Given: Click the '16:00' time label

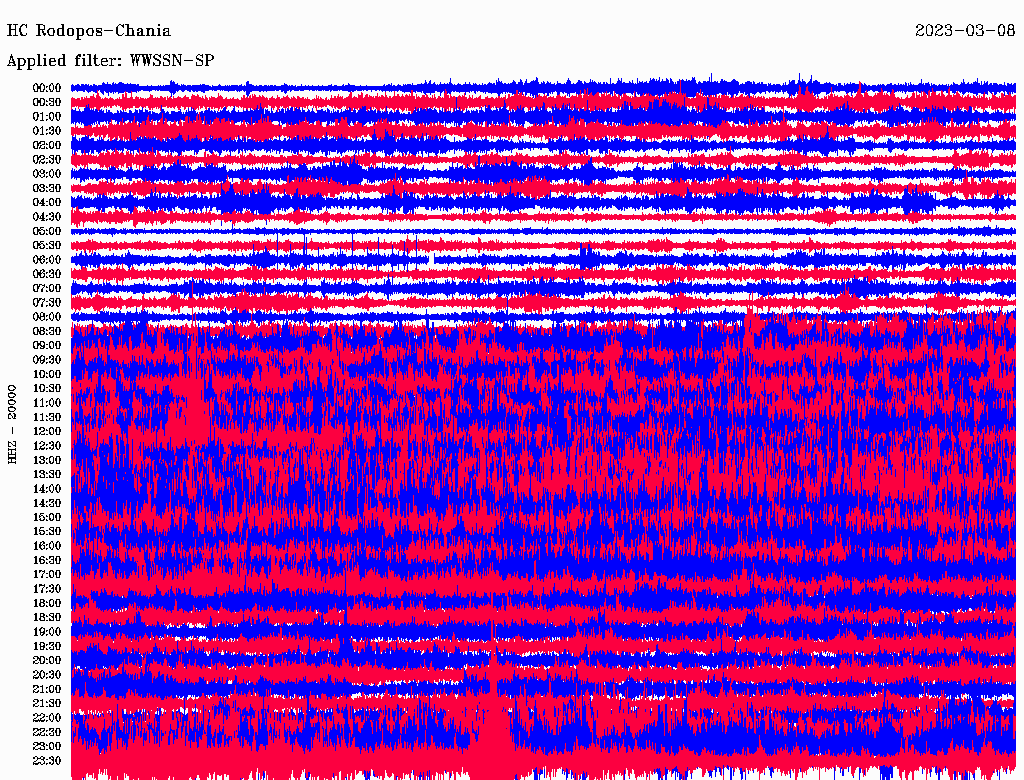Looking at the screenshot, I should 47,546.
